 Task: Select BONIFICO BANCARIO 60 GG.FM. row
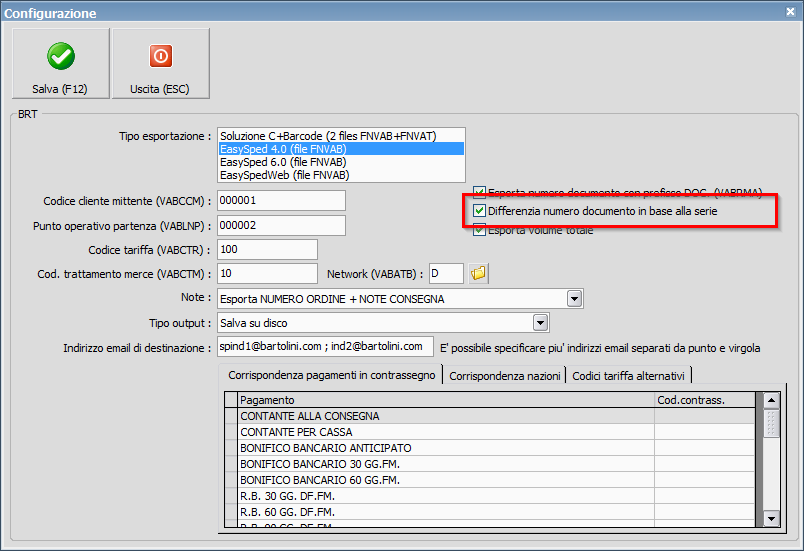point(490,480)
